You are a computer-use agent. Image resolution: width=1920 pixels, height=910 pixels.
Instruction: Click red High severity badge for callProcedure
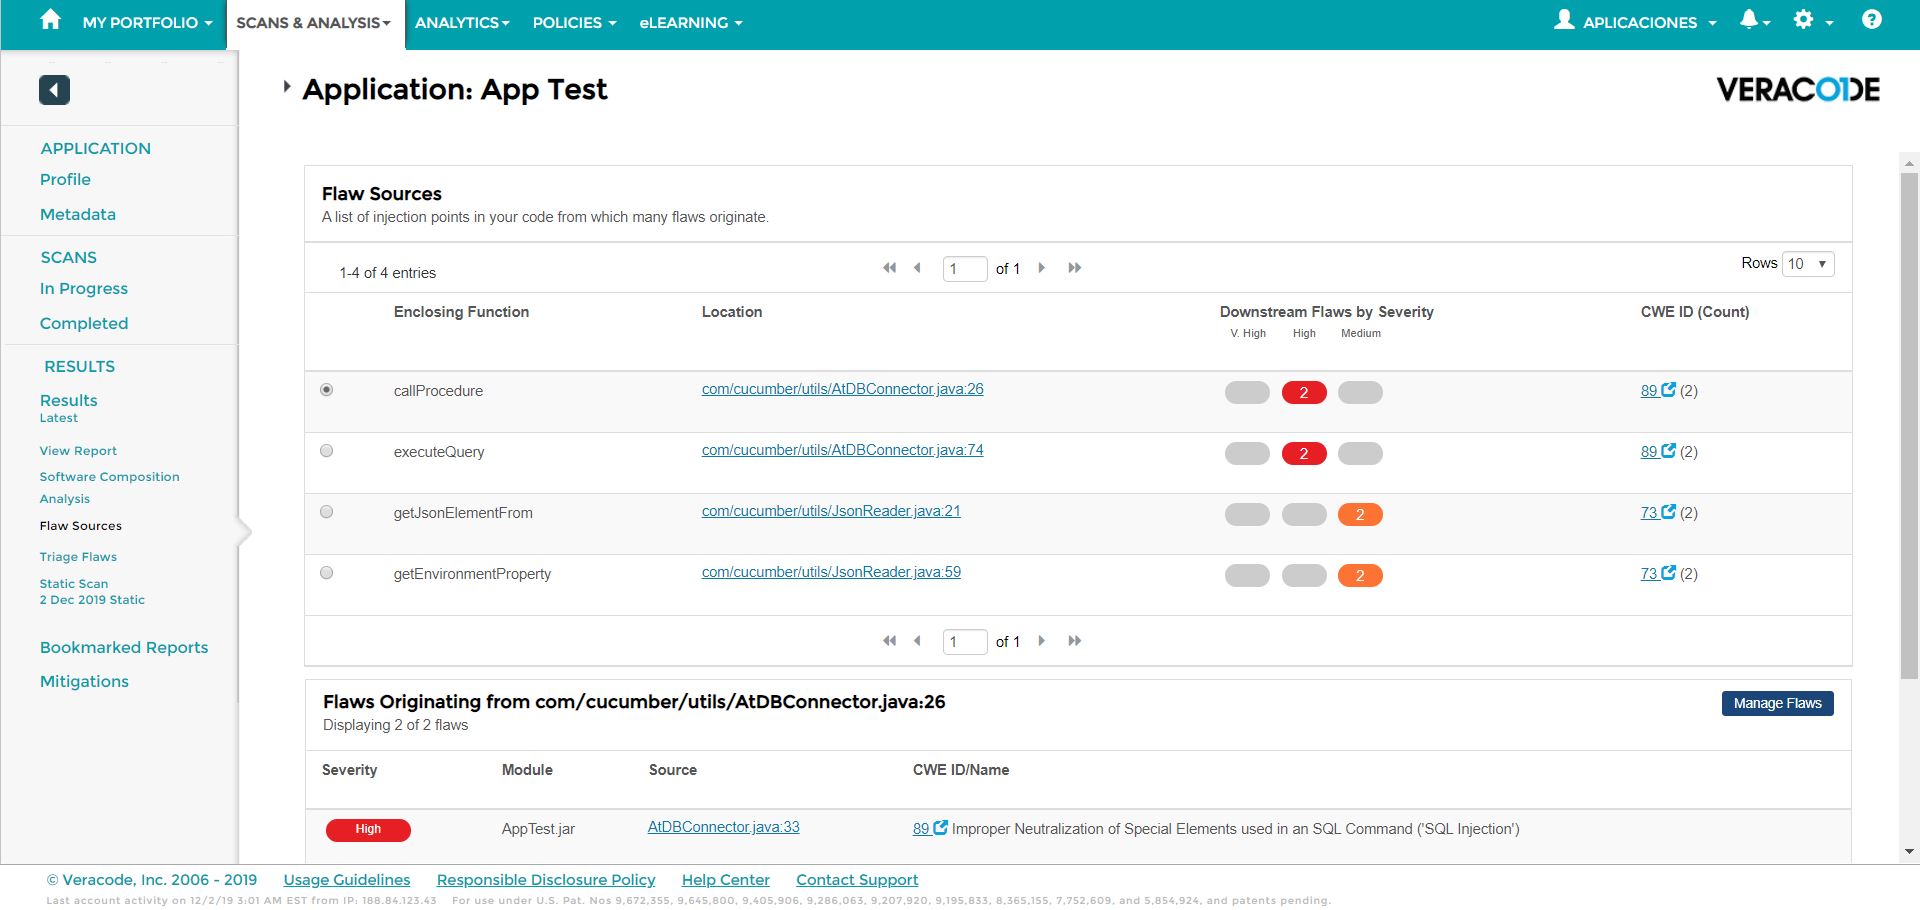1304,392
